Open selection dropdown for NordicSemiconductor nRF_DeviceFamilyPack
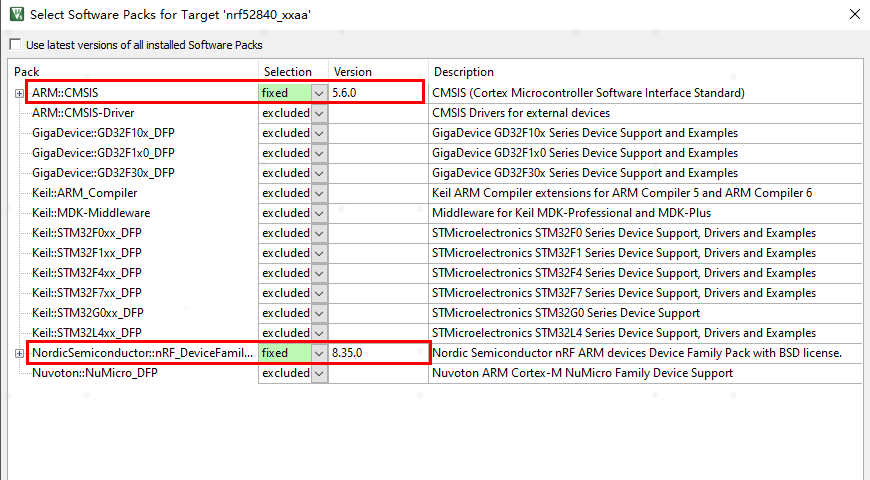 click(319, 353)
